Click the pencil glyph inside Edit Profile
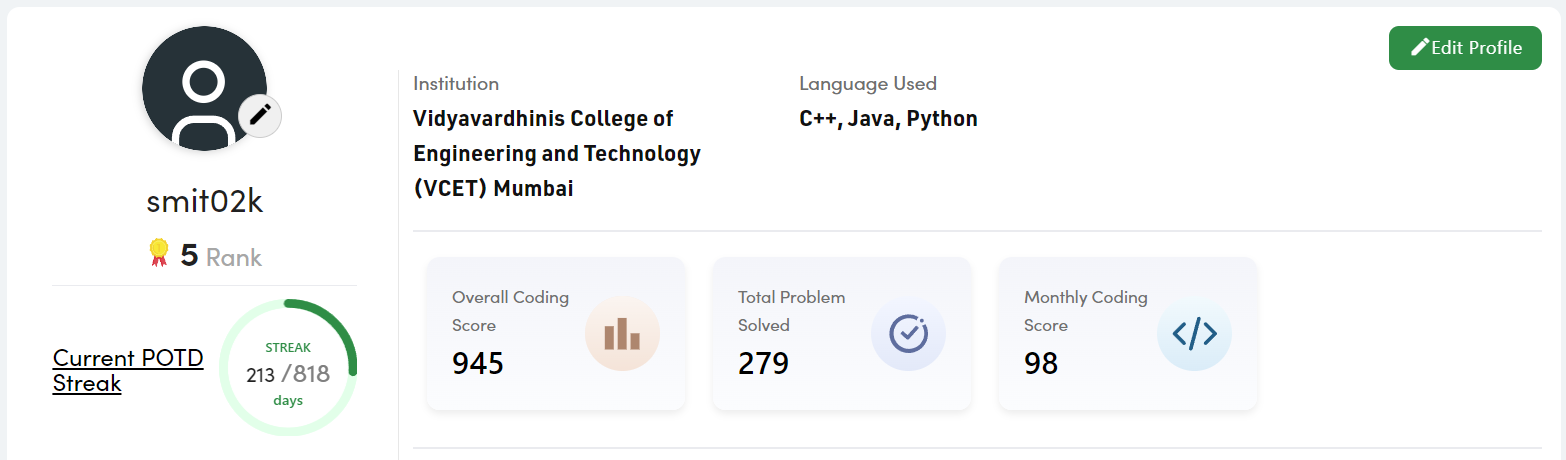Image resolution: width=1566 pixels, height=460 pixels. point(1419,48)
